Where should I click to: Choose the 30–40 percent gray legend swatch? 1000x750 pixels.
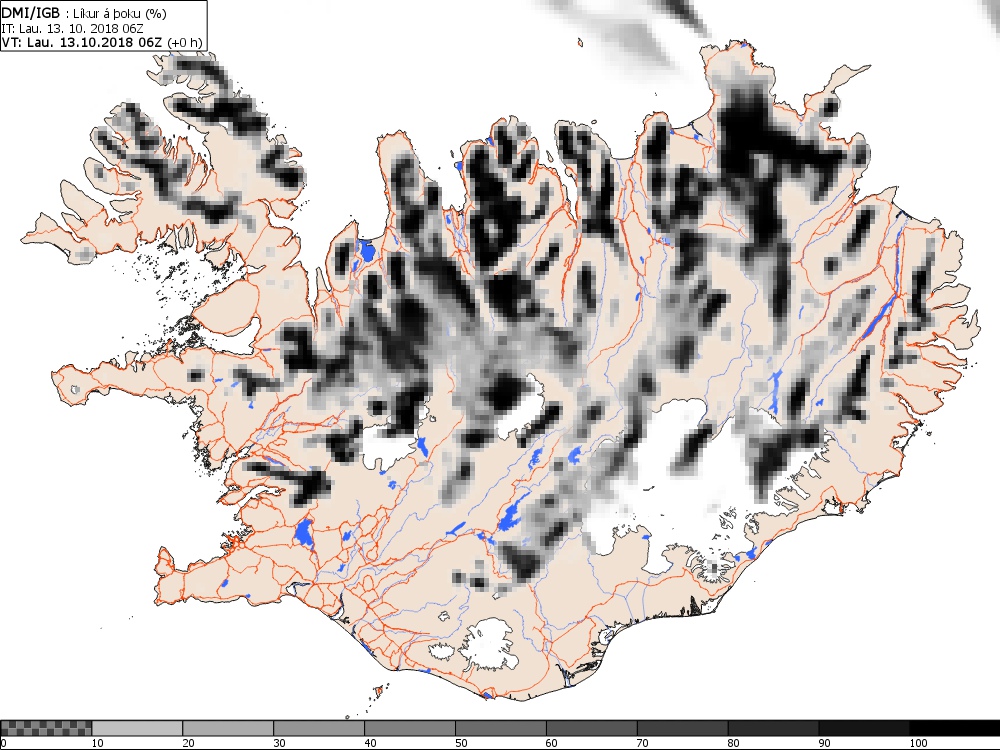319,728
